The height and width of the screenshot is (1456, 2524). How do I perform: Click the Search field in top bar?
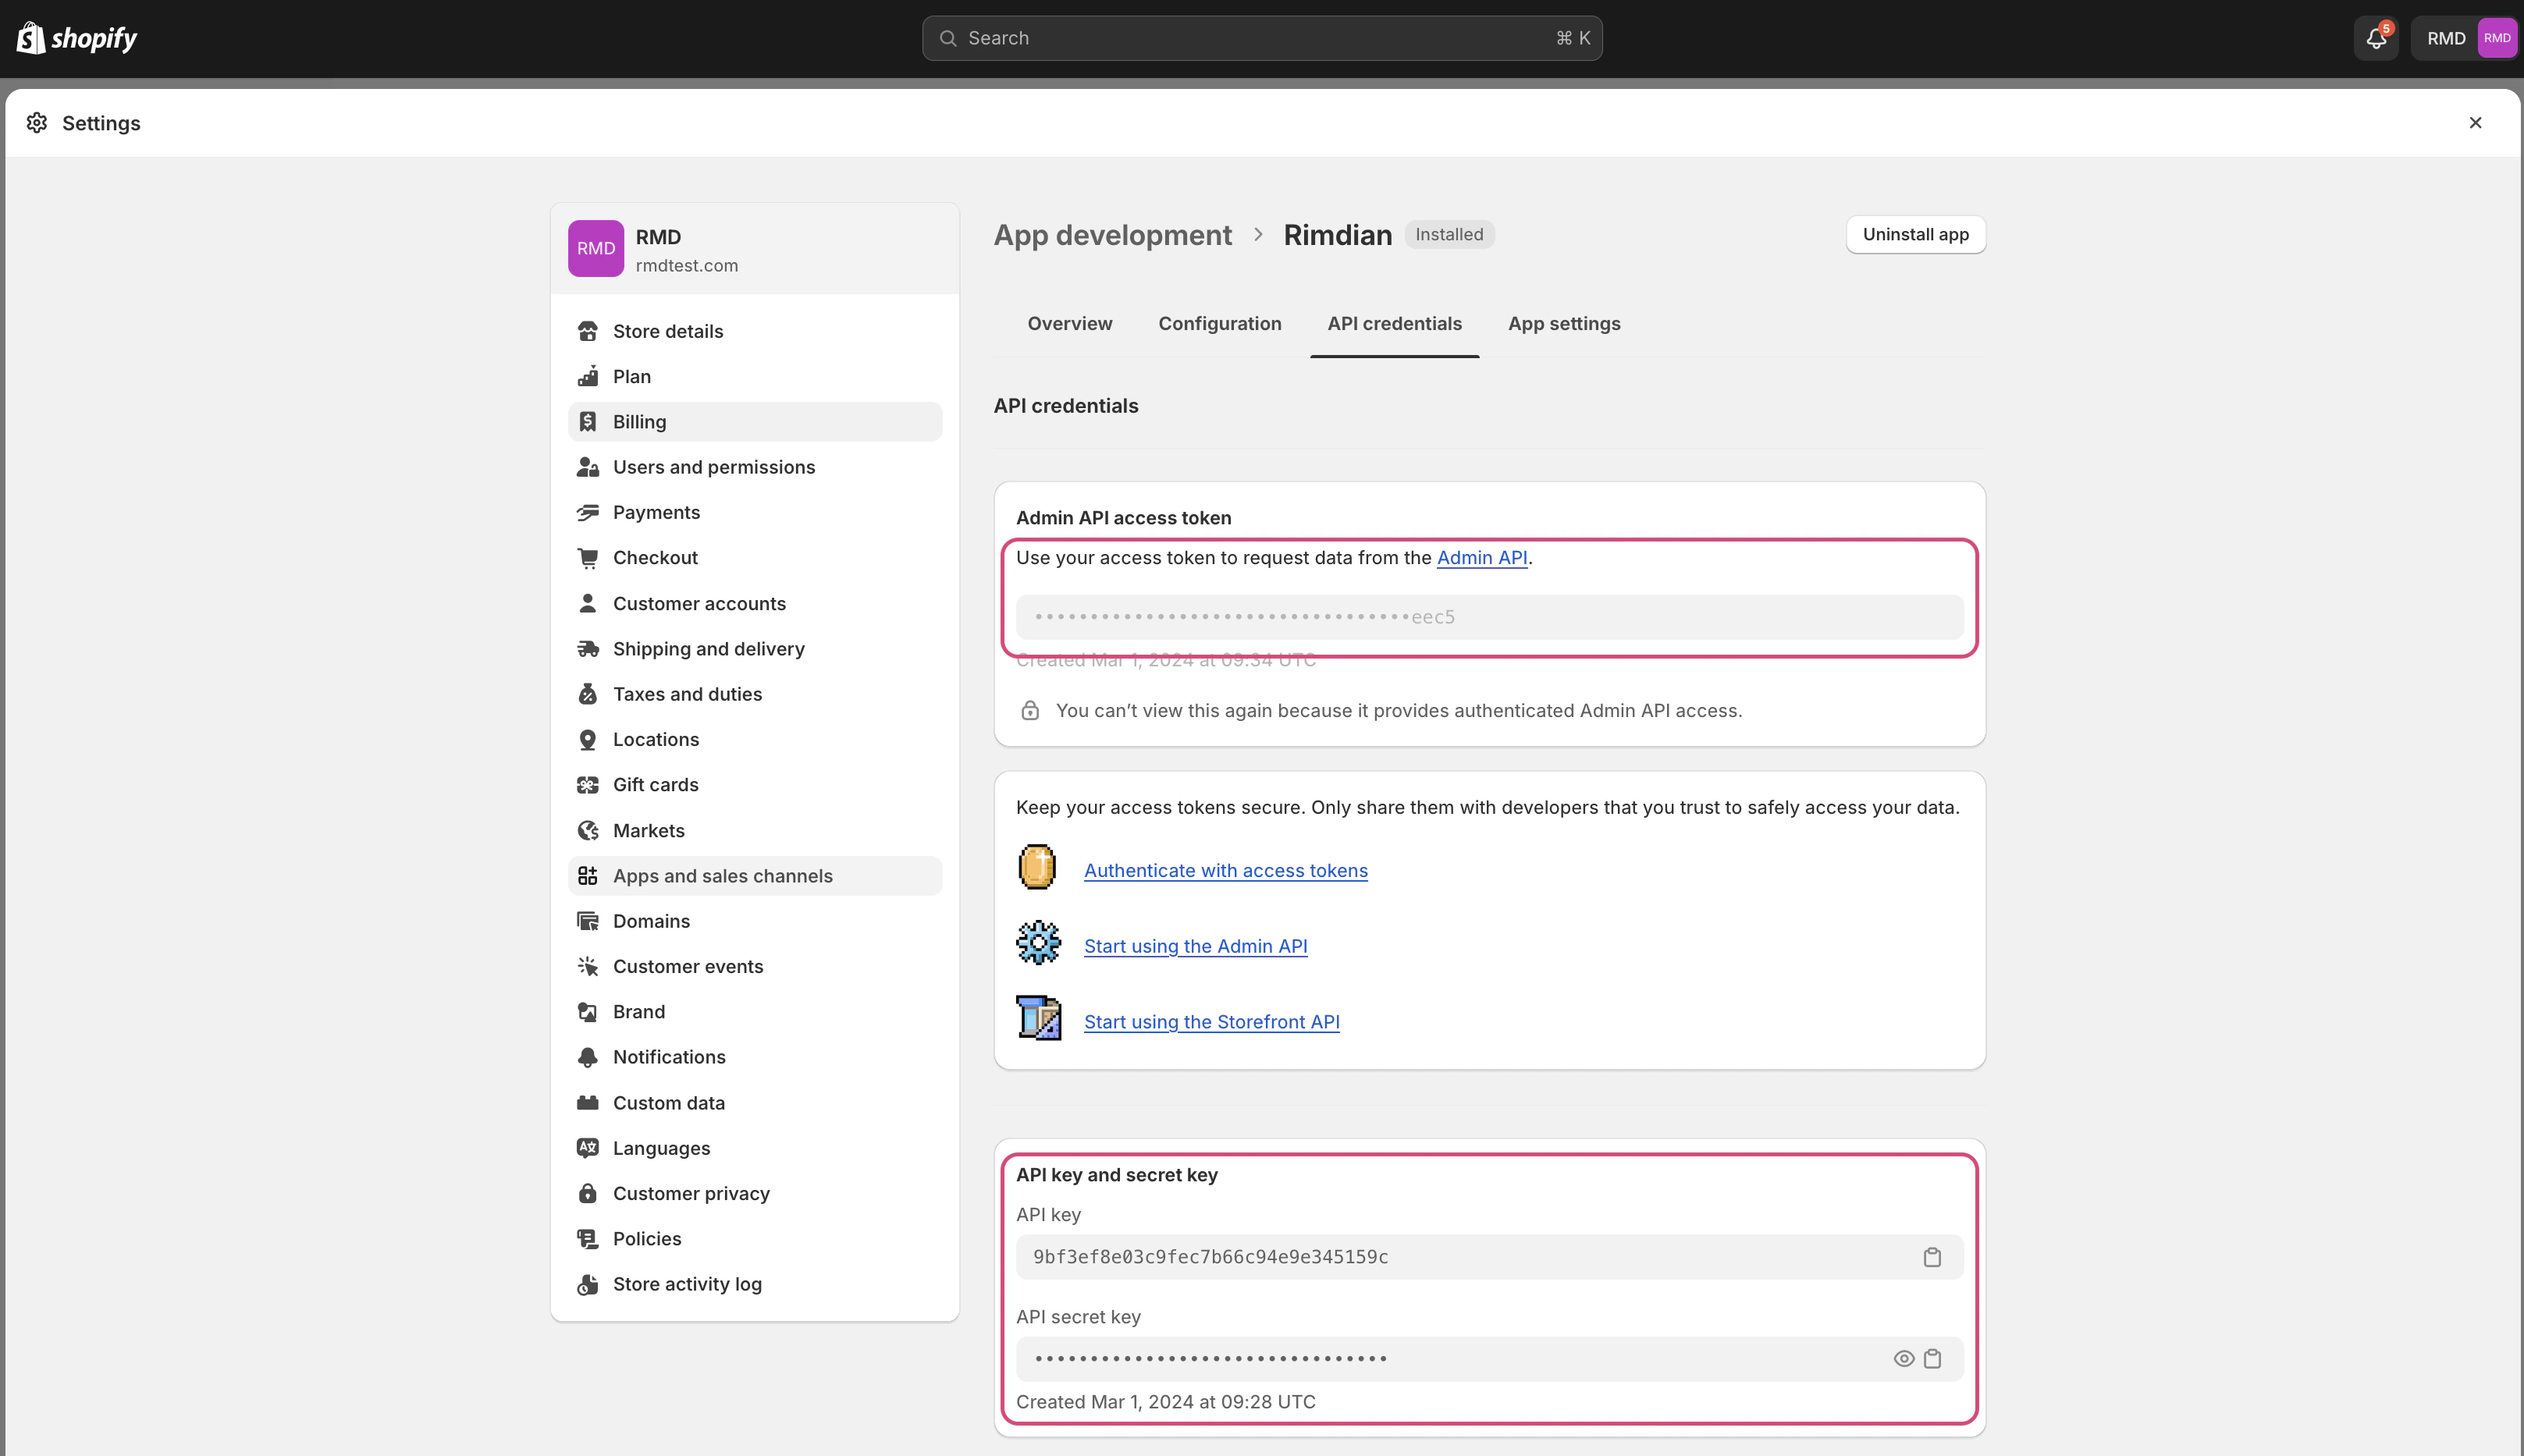(1262, 38)
